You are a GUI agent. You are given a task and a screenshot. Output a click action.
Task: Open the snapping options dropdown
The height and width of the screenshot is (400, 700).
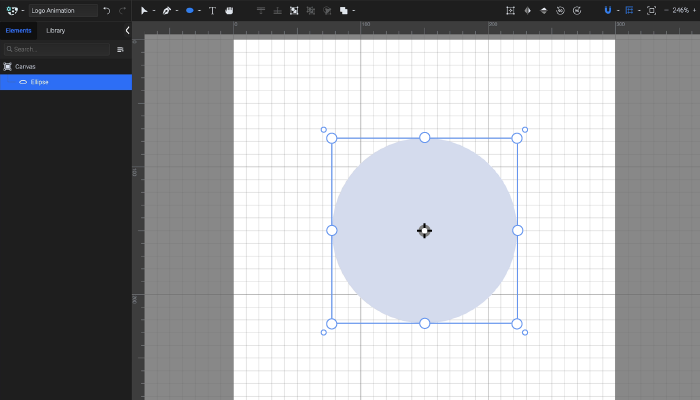click(618, 10)
